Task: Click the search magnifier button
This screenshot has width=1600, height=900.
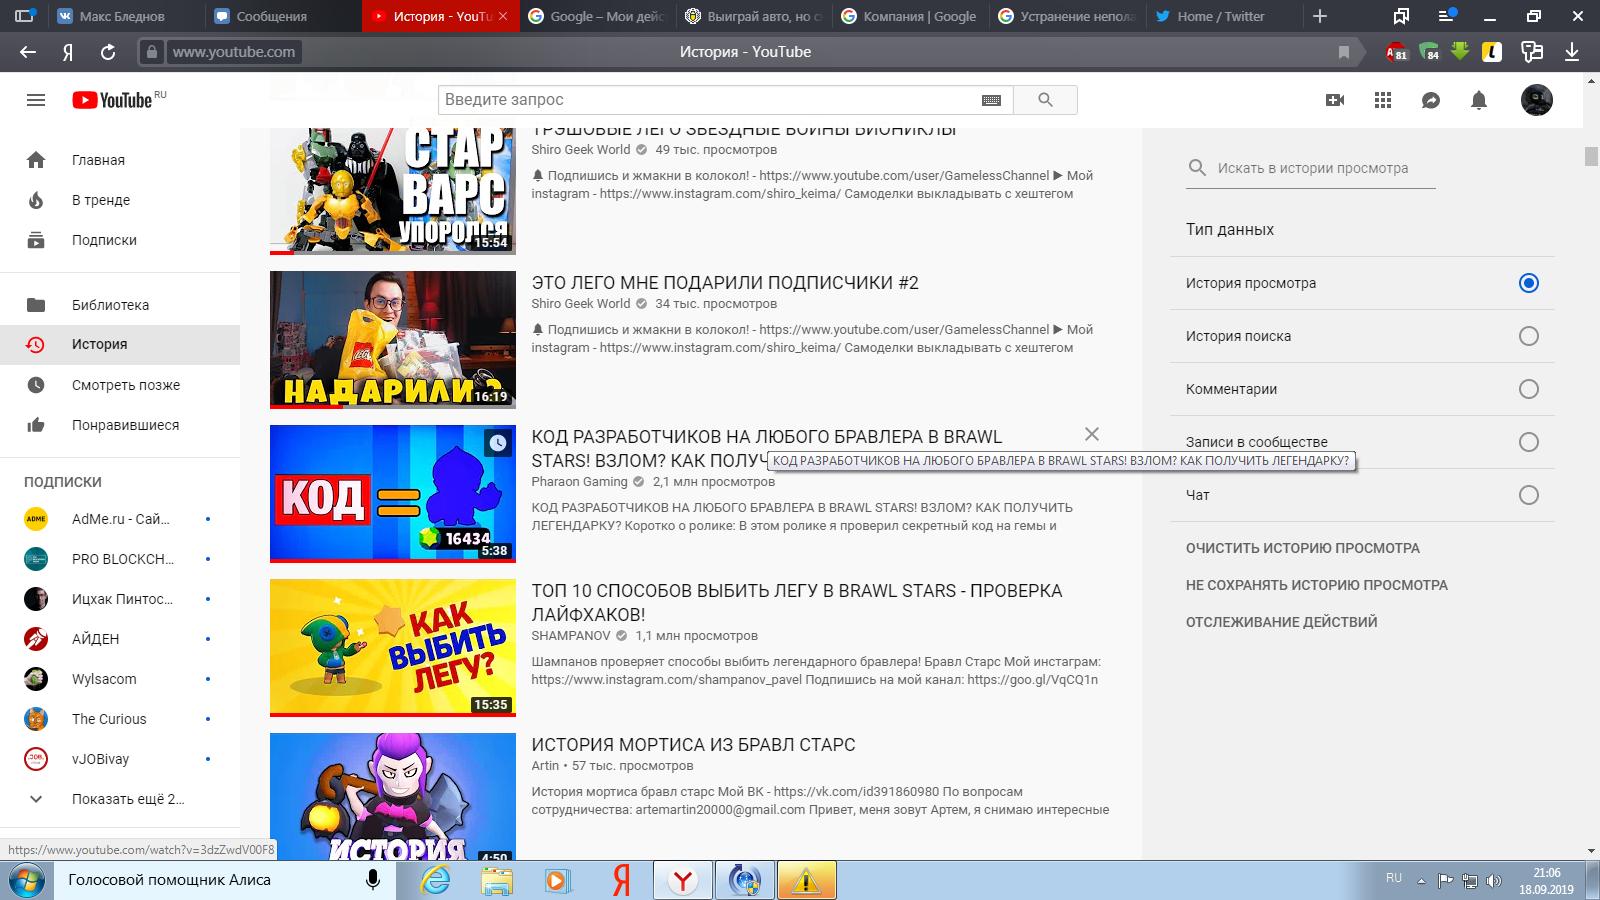Action: coord(1045,100)
